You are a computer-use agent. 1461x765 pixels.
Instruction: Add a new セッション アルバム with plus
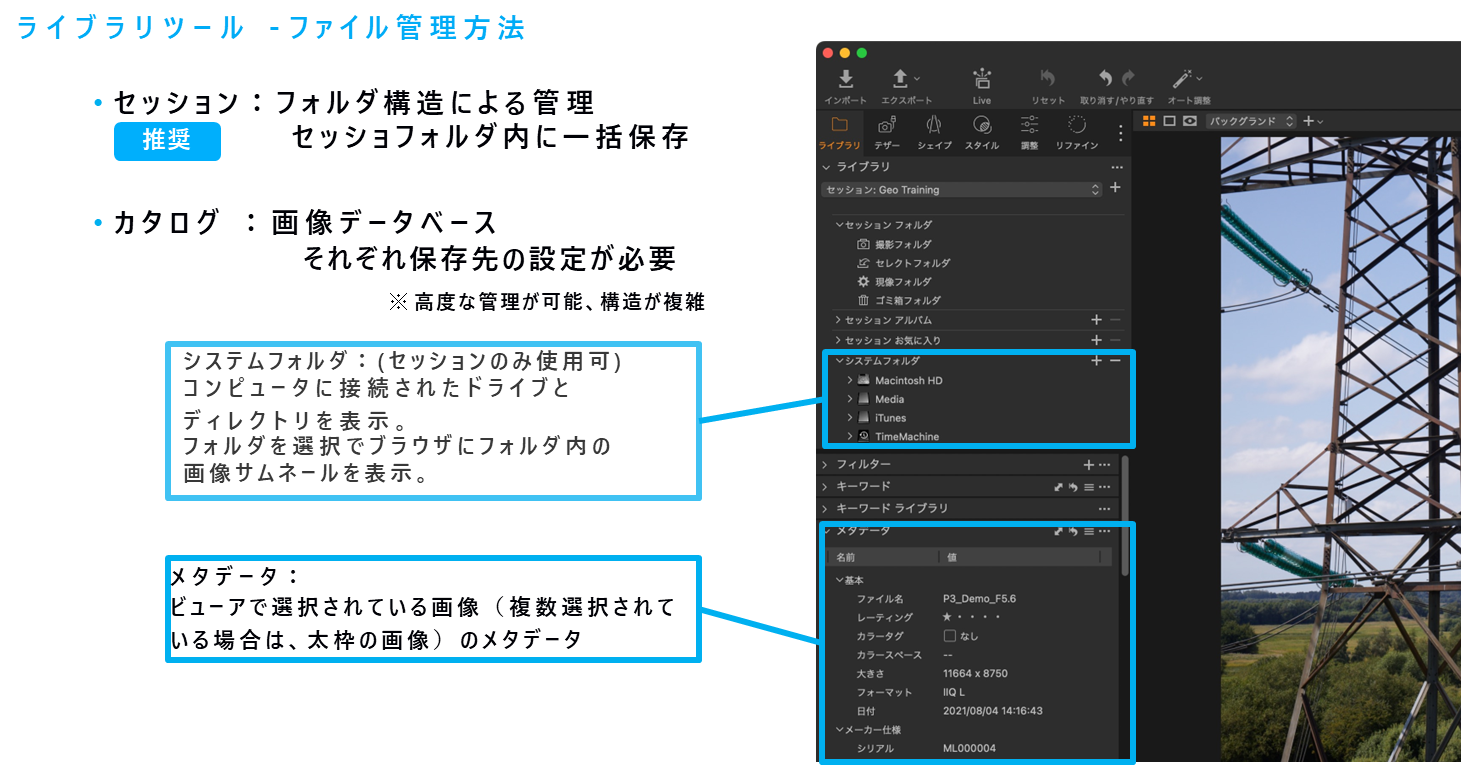click(1096, 320)
